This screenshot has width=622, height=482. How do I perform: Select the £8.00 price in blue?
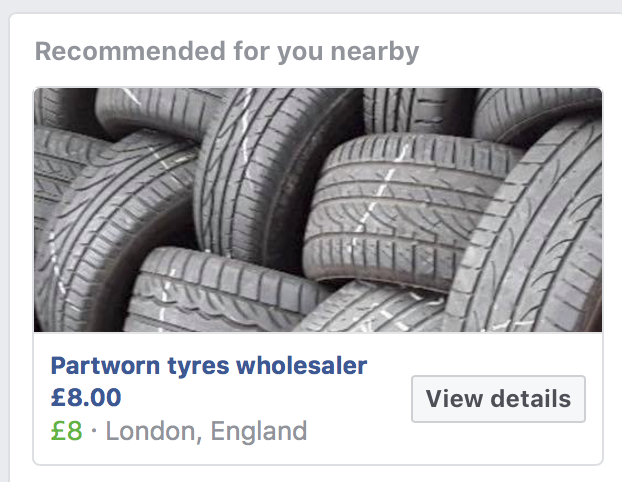tap(86, 397)
